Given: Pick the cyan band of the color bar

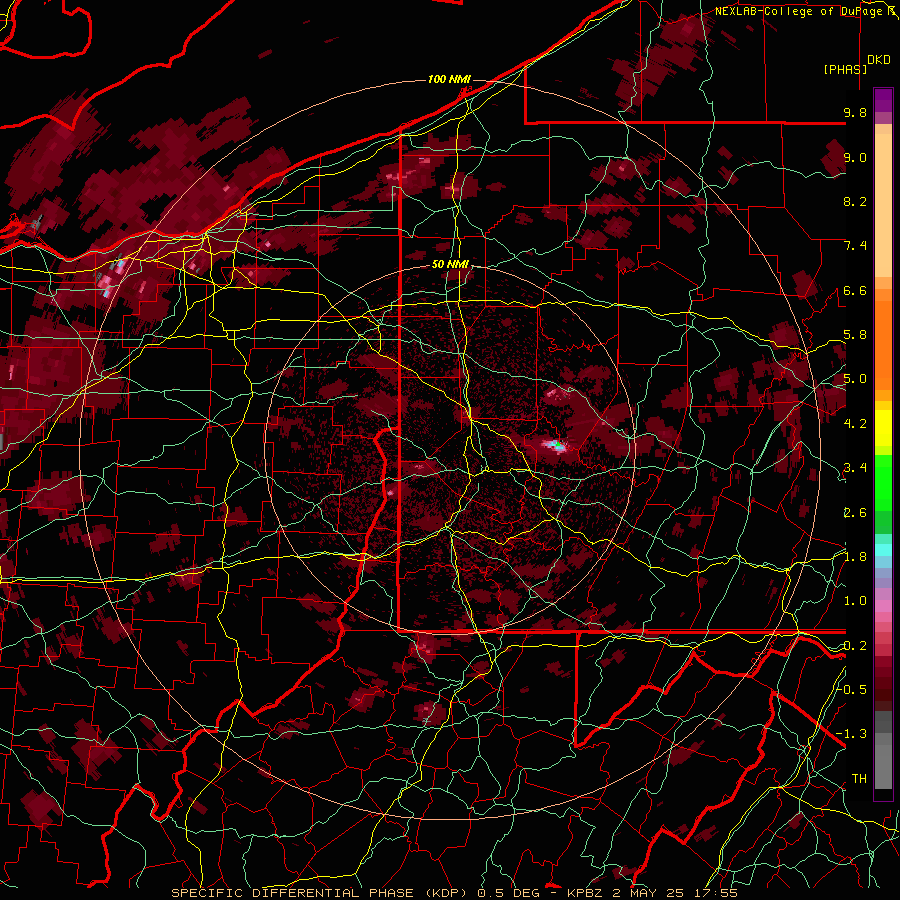Looking at the screenshot, I should 883,550.
